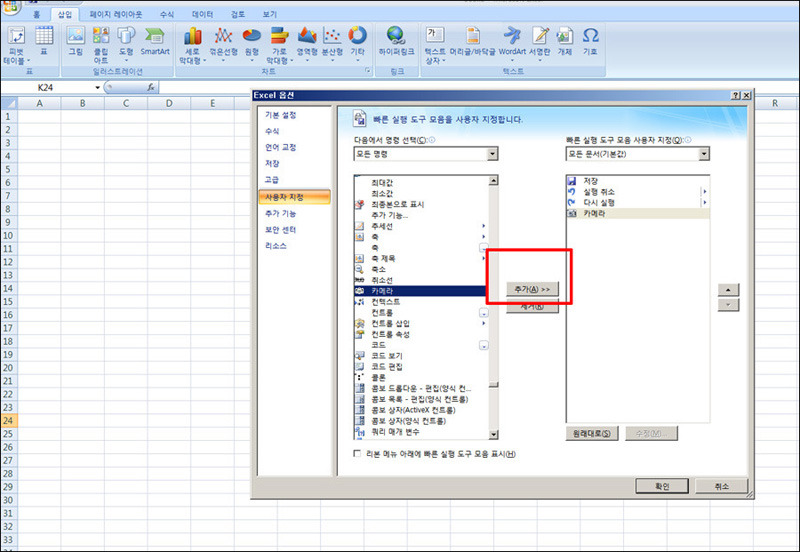Select 카메라 in the command list
Image resolution: width=800 pixels, height=552 pixels.
[420, 291]
